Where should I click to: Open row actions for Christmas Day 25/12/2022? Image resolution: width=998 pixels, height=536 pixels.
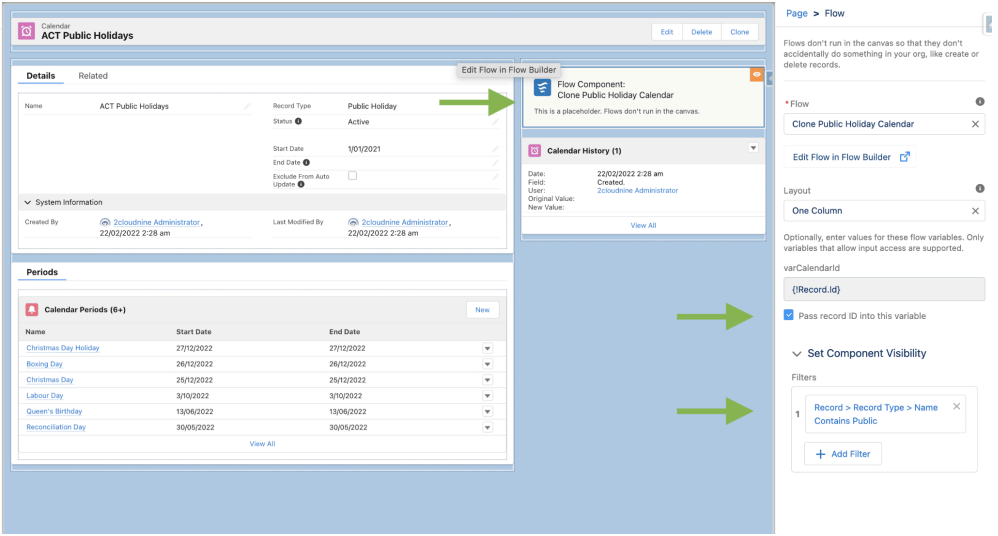tap(487, 380)
